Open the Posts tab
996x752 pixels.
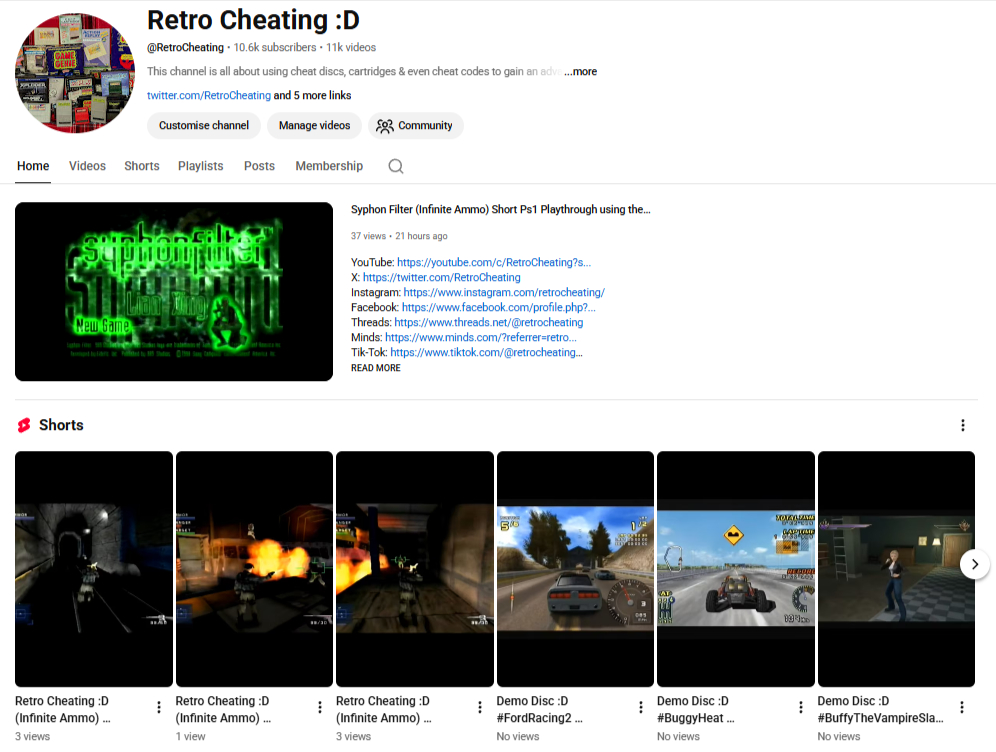click(x=259, y=166)
